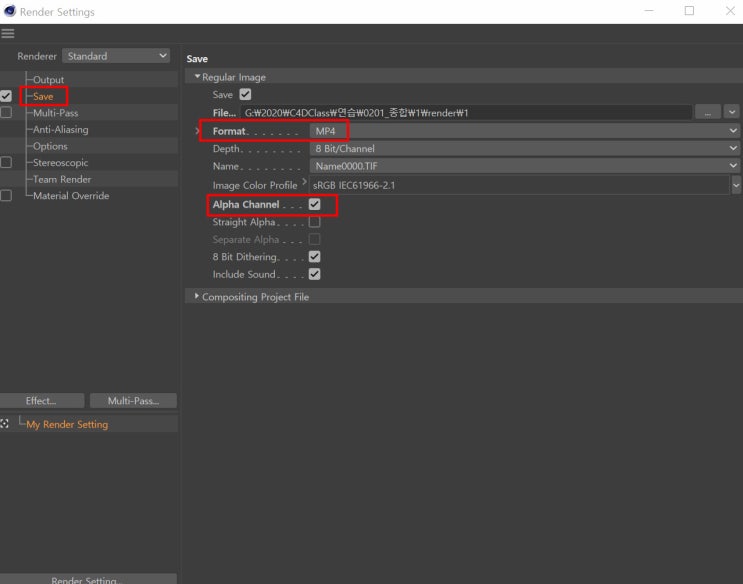The height and width of the screenshot is (584, 743).
Task: Open the Name0000.TIF naming dropdown
Action: click(x=524, y=166)
